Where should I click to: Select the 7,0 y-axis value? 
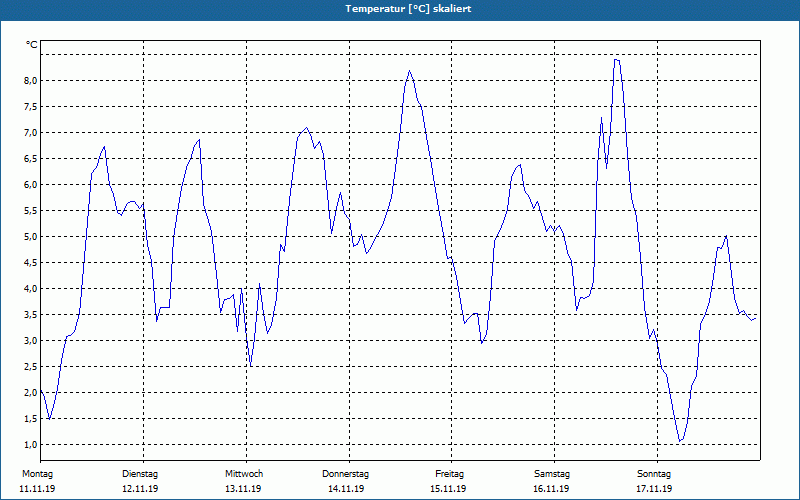click(31, 133)
